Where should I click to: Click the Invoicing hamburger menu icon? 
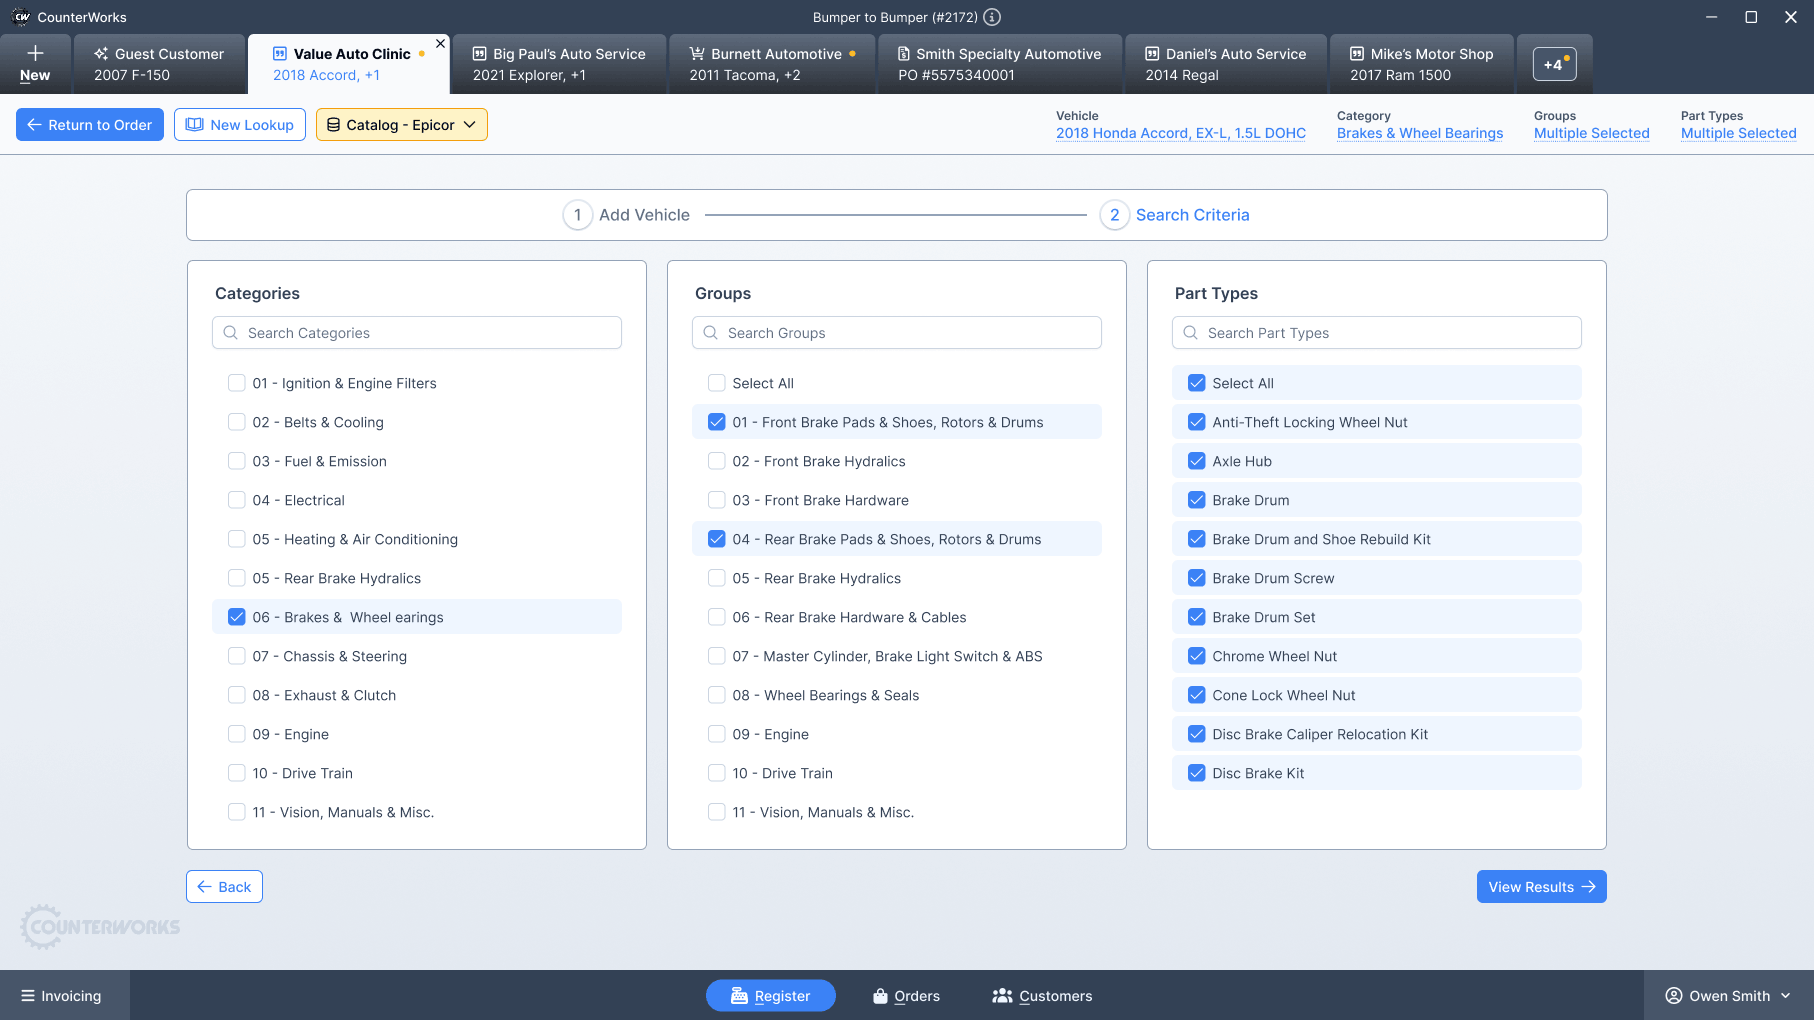(28, 996)
